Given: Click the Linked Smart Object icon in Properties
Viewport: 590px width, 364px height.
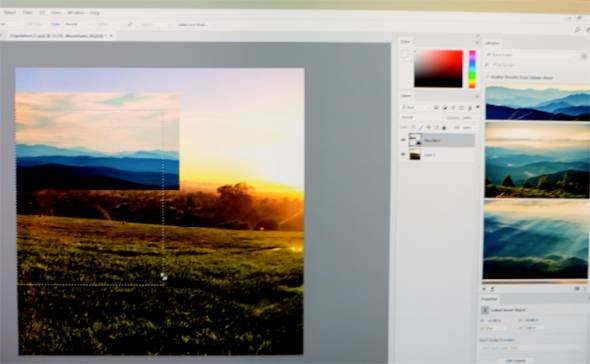Looking at the screenshot, I should coord(485,310).
